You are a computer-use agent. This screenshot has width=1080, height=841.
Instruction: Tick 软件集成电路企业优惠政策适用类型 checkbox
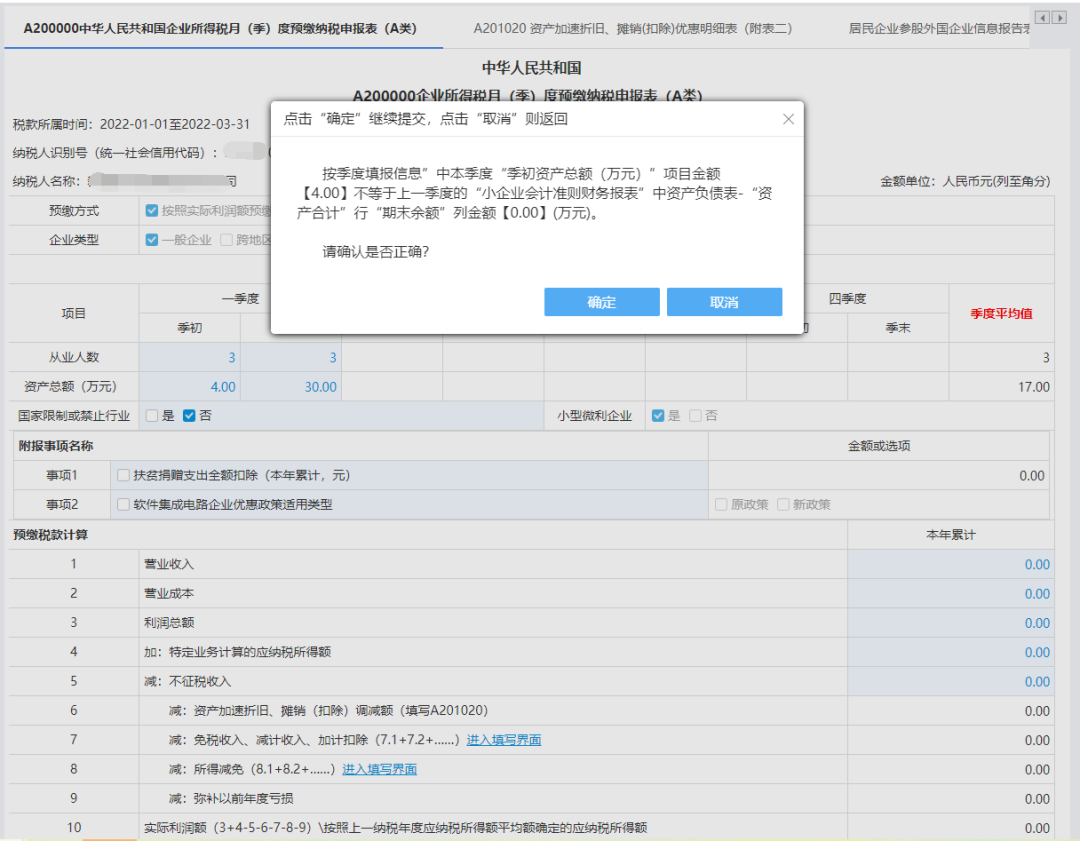click(x=123, y=505)
